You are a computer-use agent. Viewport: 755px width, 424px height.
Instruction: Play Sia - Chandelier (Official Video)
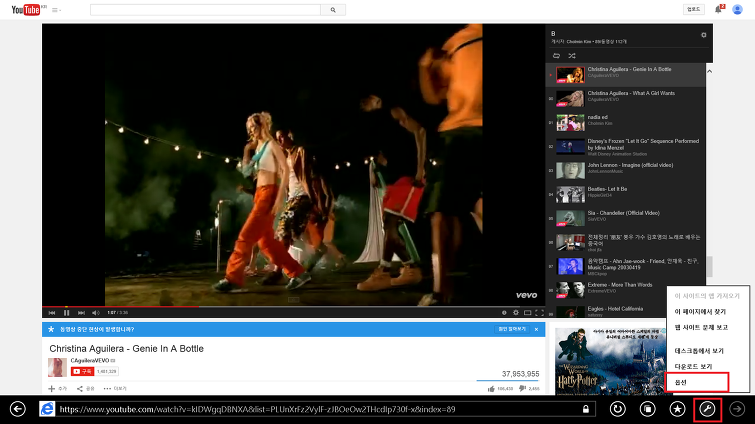[625, 218]
